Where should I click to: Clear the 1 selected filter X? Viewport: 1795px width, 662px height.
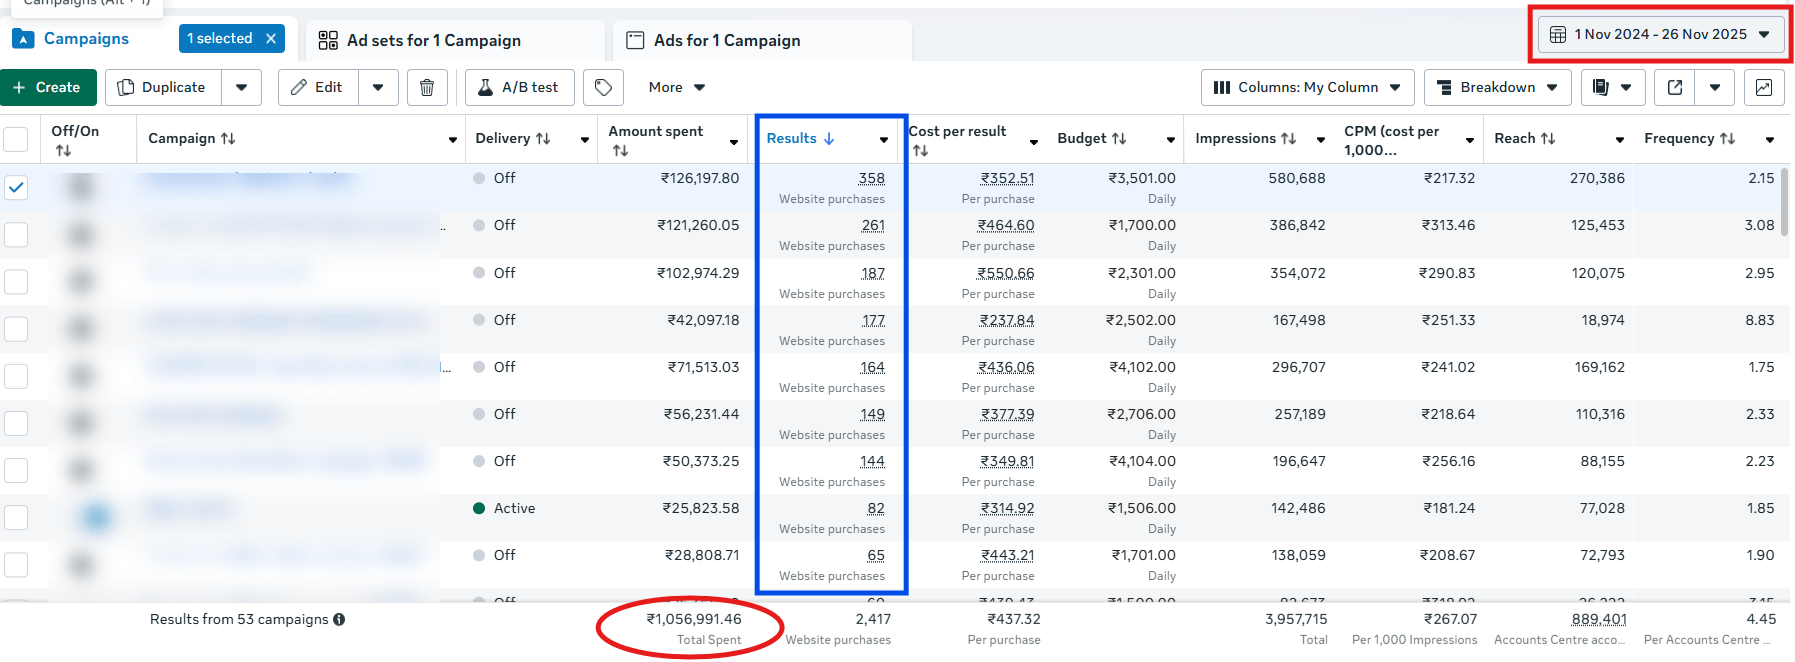pos(271,39)
